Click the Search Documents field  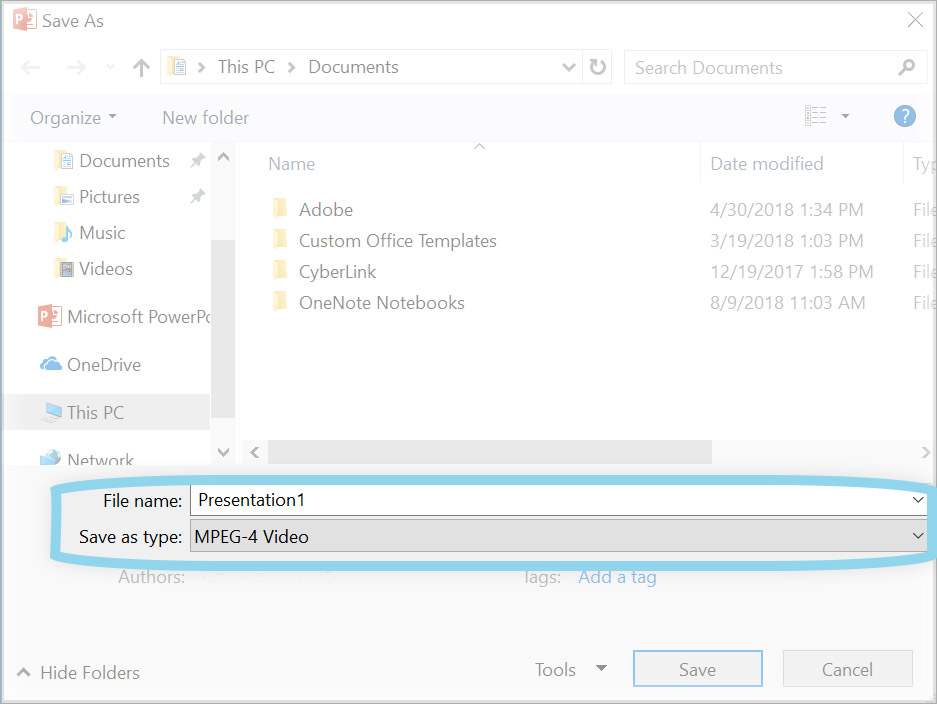pos(760,68)
